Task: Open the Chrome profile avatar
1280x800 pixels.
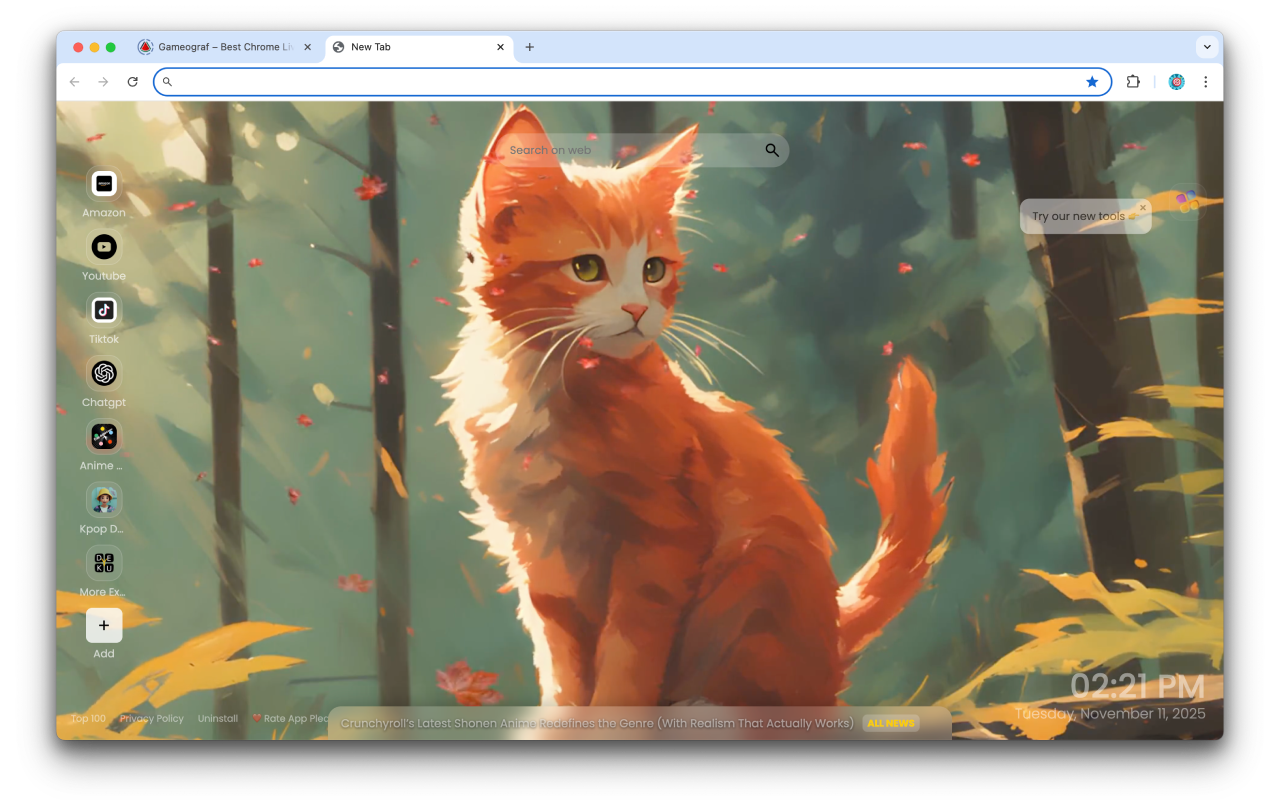Action: coord(1176,82)
